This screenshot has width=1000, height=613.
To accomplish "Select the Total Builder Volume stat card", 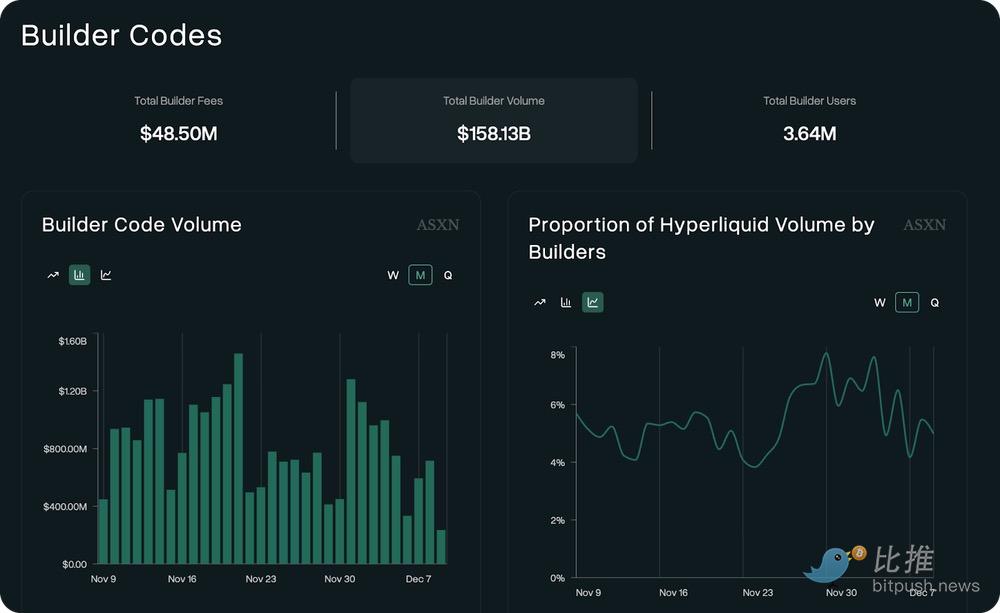I will click(493, 120).
